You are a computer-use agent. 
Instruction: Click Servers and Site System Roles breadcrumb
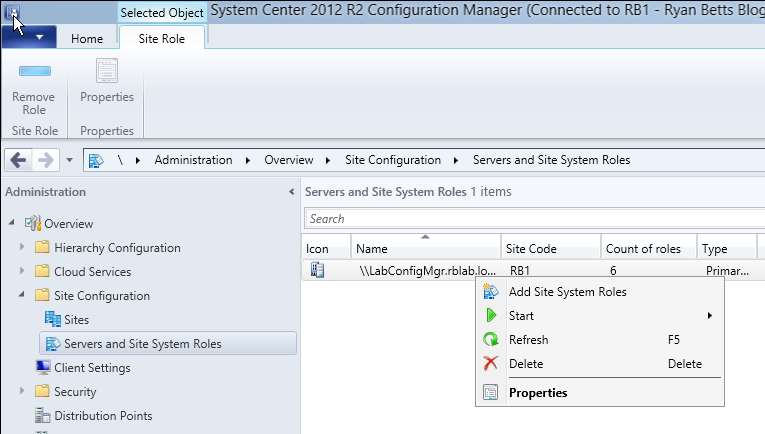(551, 160)
